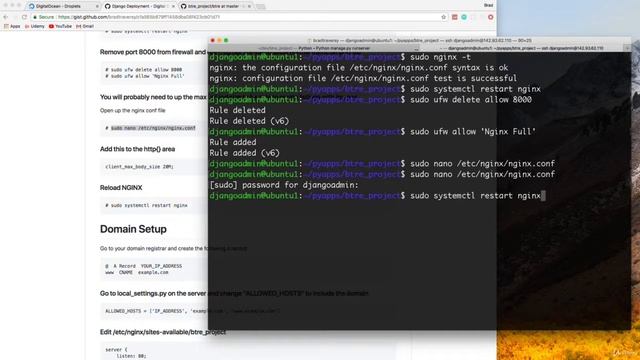Go forward in the browser
This screenshot has width=640, height=360.
(15, 17)
